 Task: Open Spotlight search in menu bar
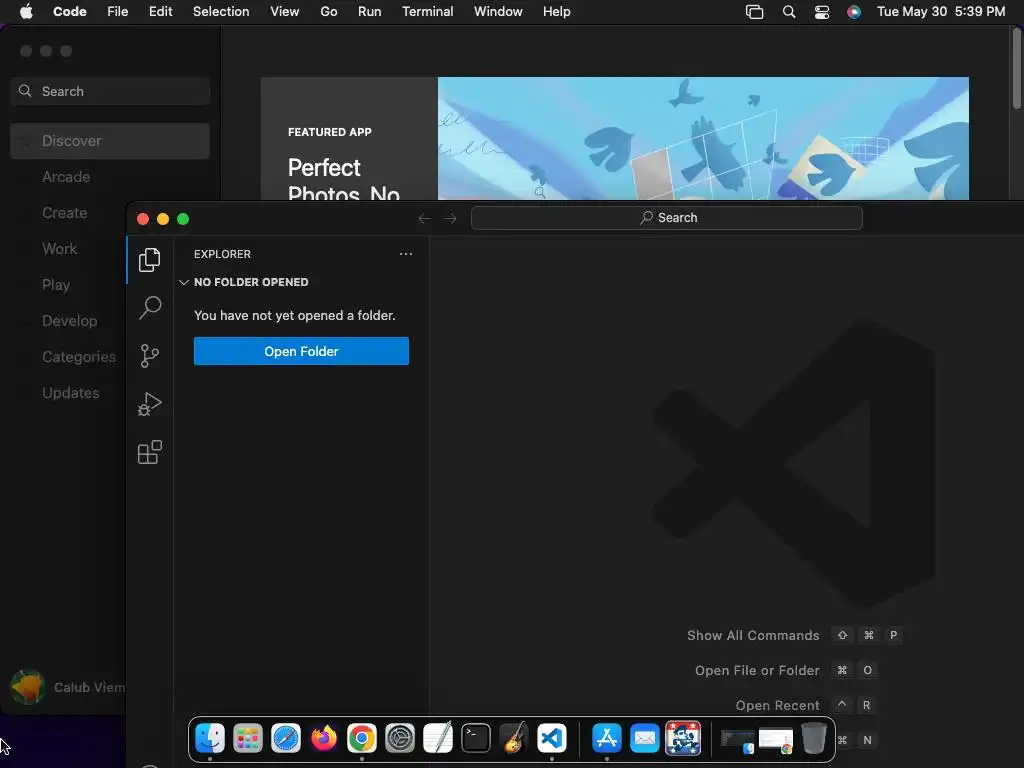tap(789, 12)
